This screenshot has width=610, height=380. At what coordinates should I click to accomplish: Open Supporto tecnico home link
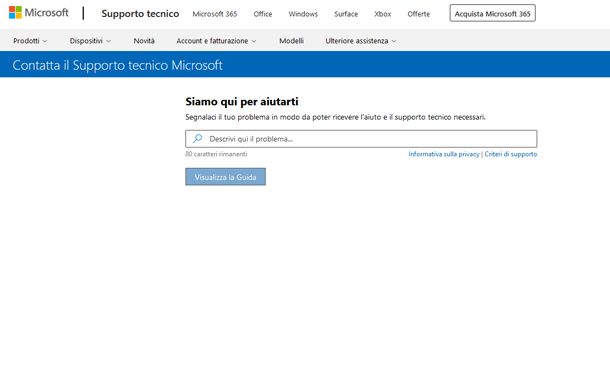click(x=140, y=14)
